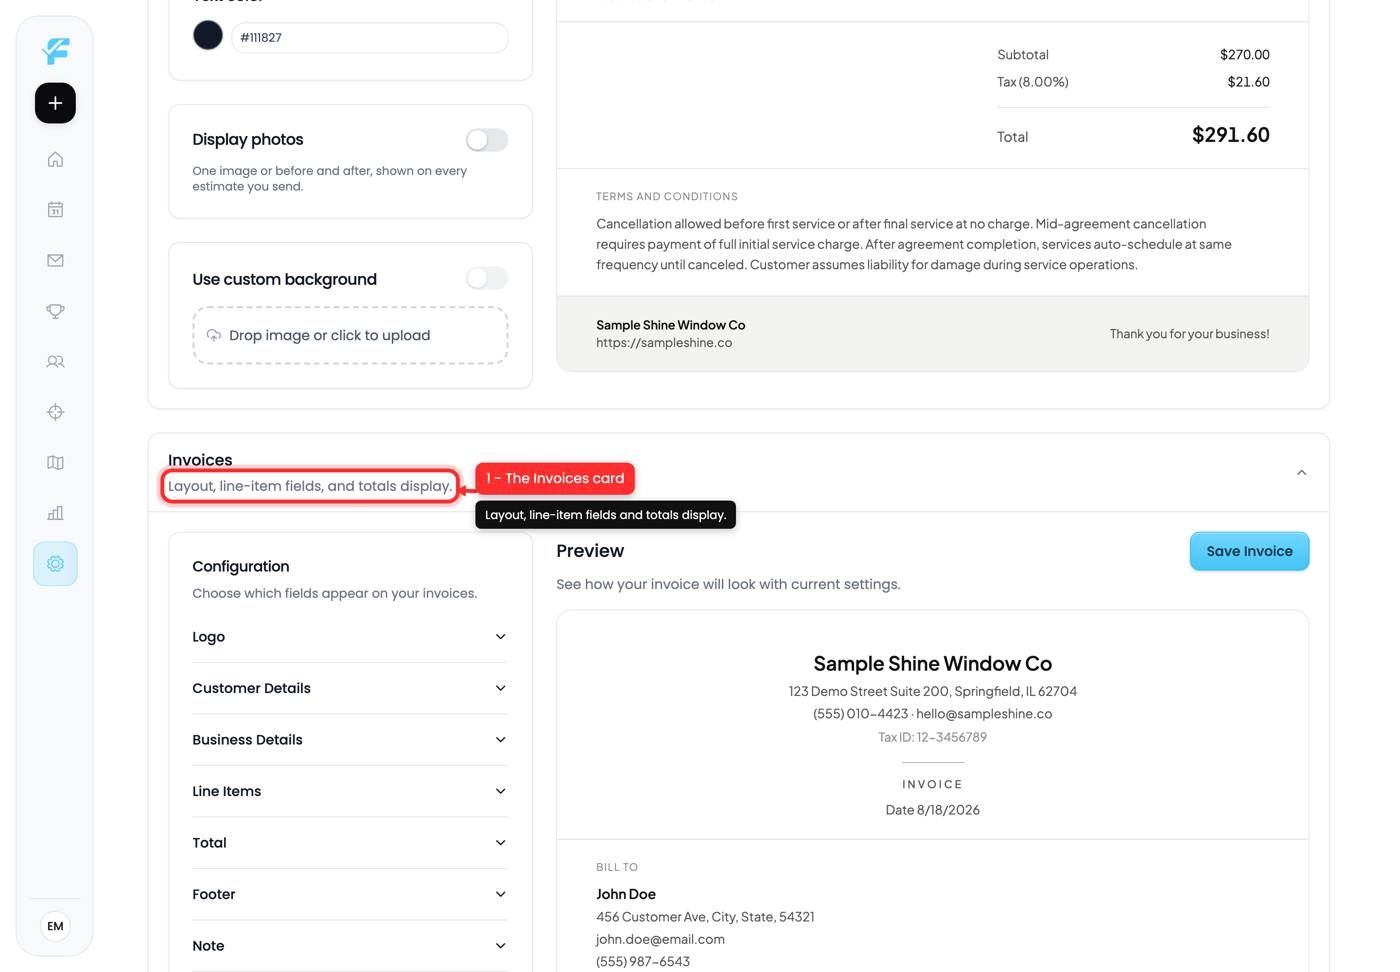Expand the Line Items row
This screenshot has height=972, width=1400.
pos(350,791)
